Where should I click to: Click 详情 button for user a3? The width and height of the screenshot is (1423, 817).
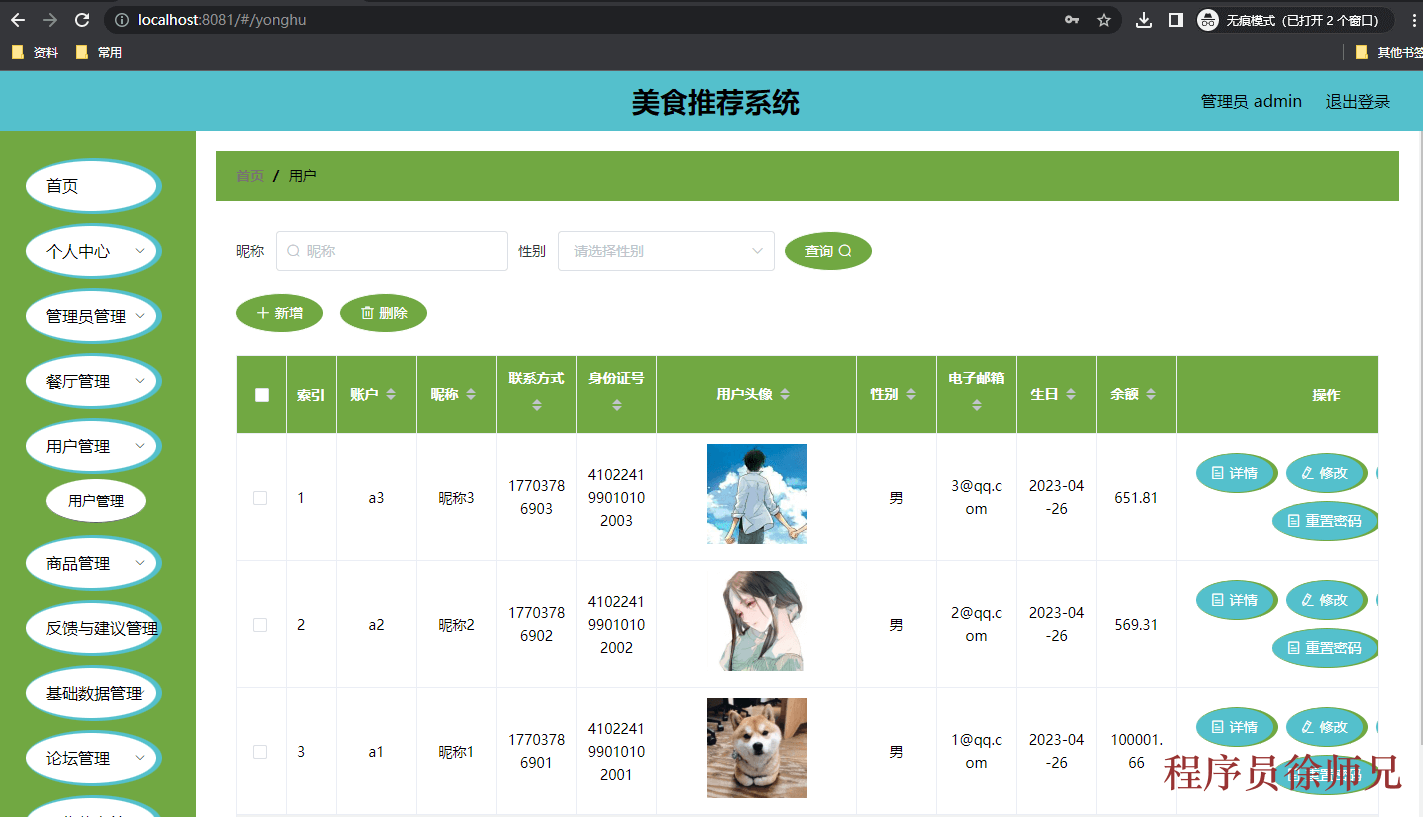[1235, 473]
